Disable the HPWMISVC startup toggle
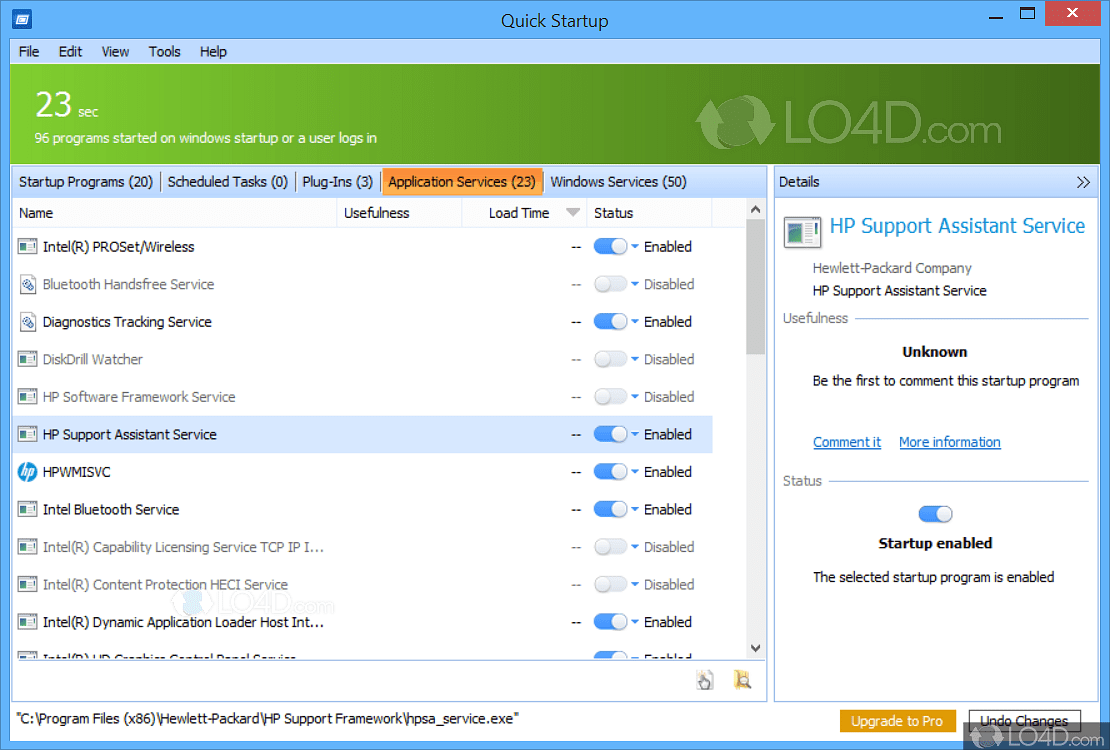 click(610, 472)
